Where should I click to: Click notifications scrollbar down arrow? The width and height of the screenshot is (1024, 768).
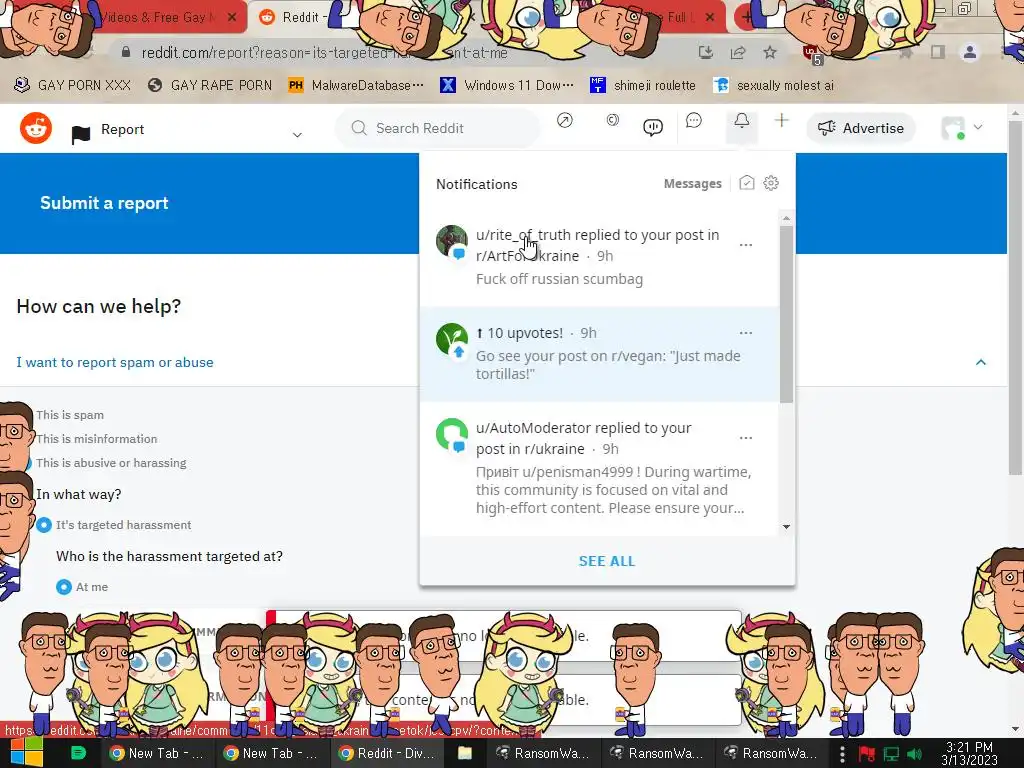(x=786, y=526)
